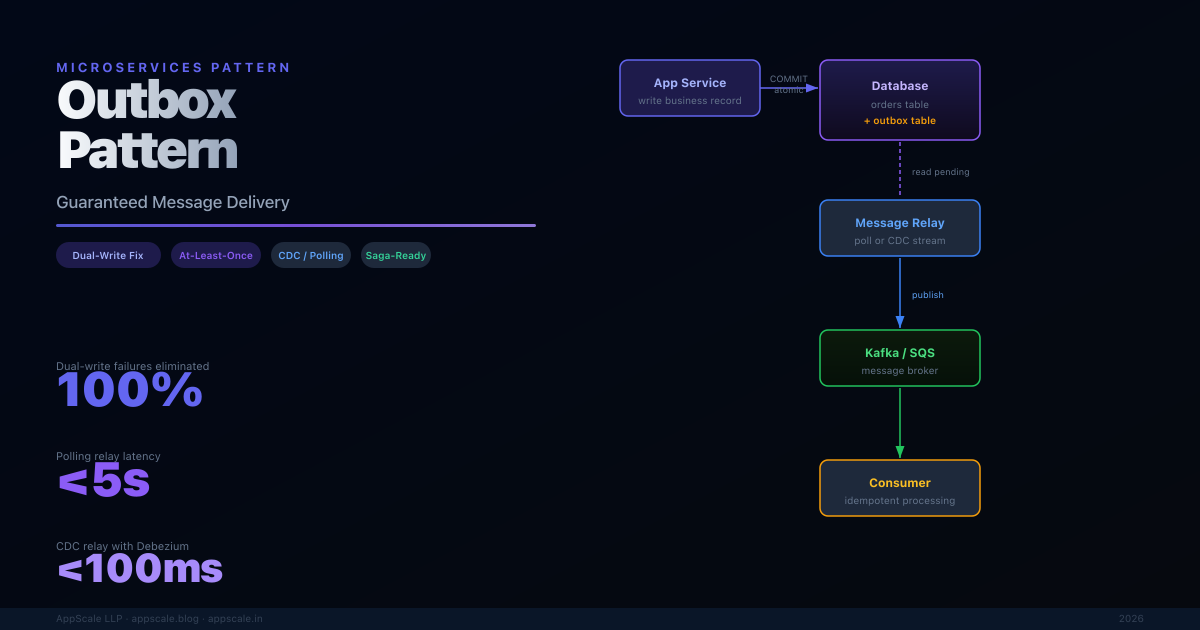This screenshot has height=630, width=1200.
Task: Choose the CDC / Polling tag
Action: (x=311, y=256)
